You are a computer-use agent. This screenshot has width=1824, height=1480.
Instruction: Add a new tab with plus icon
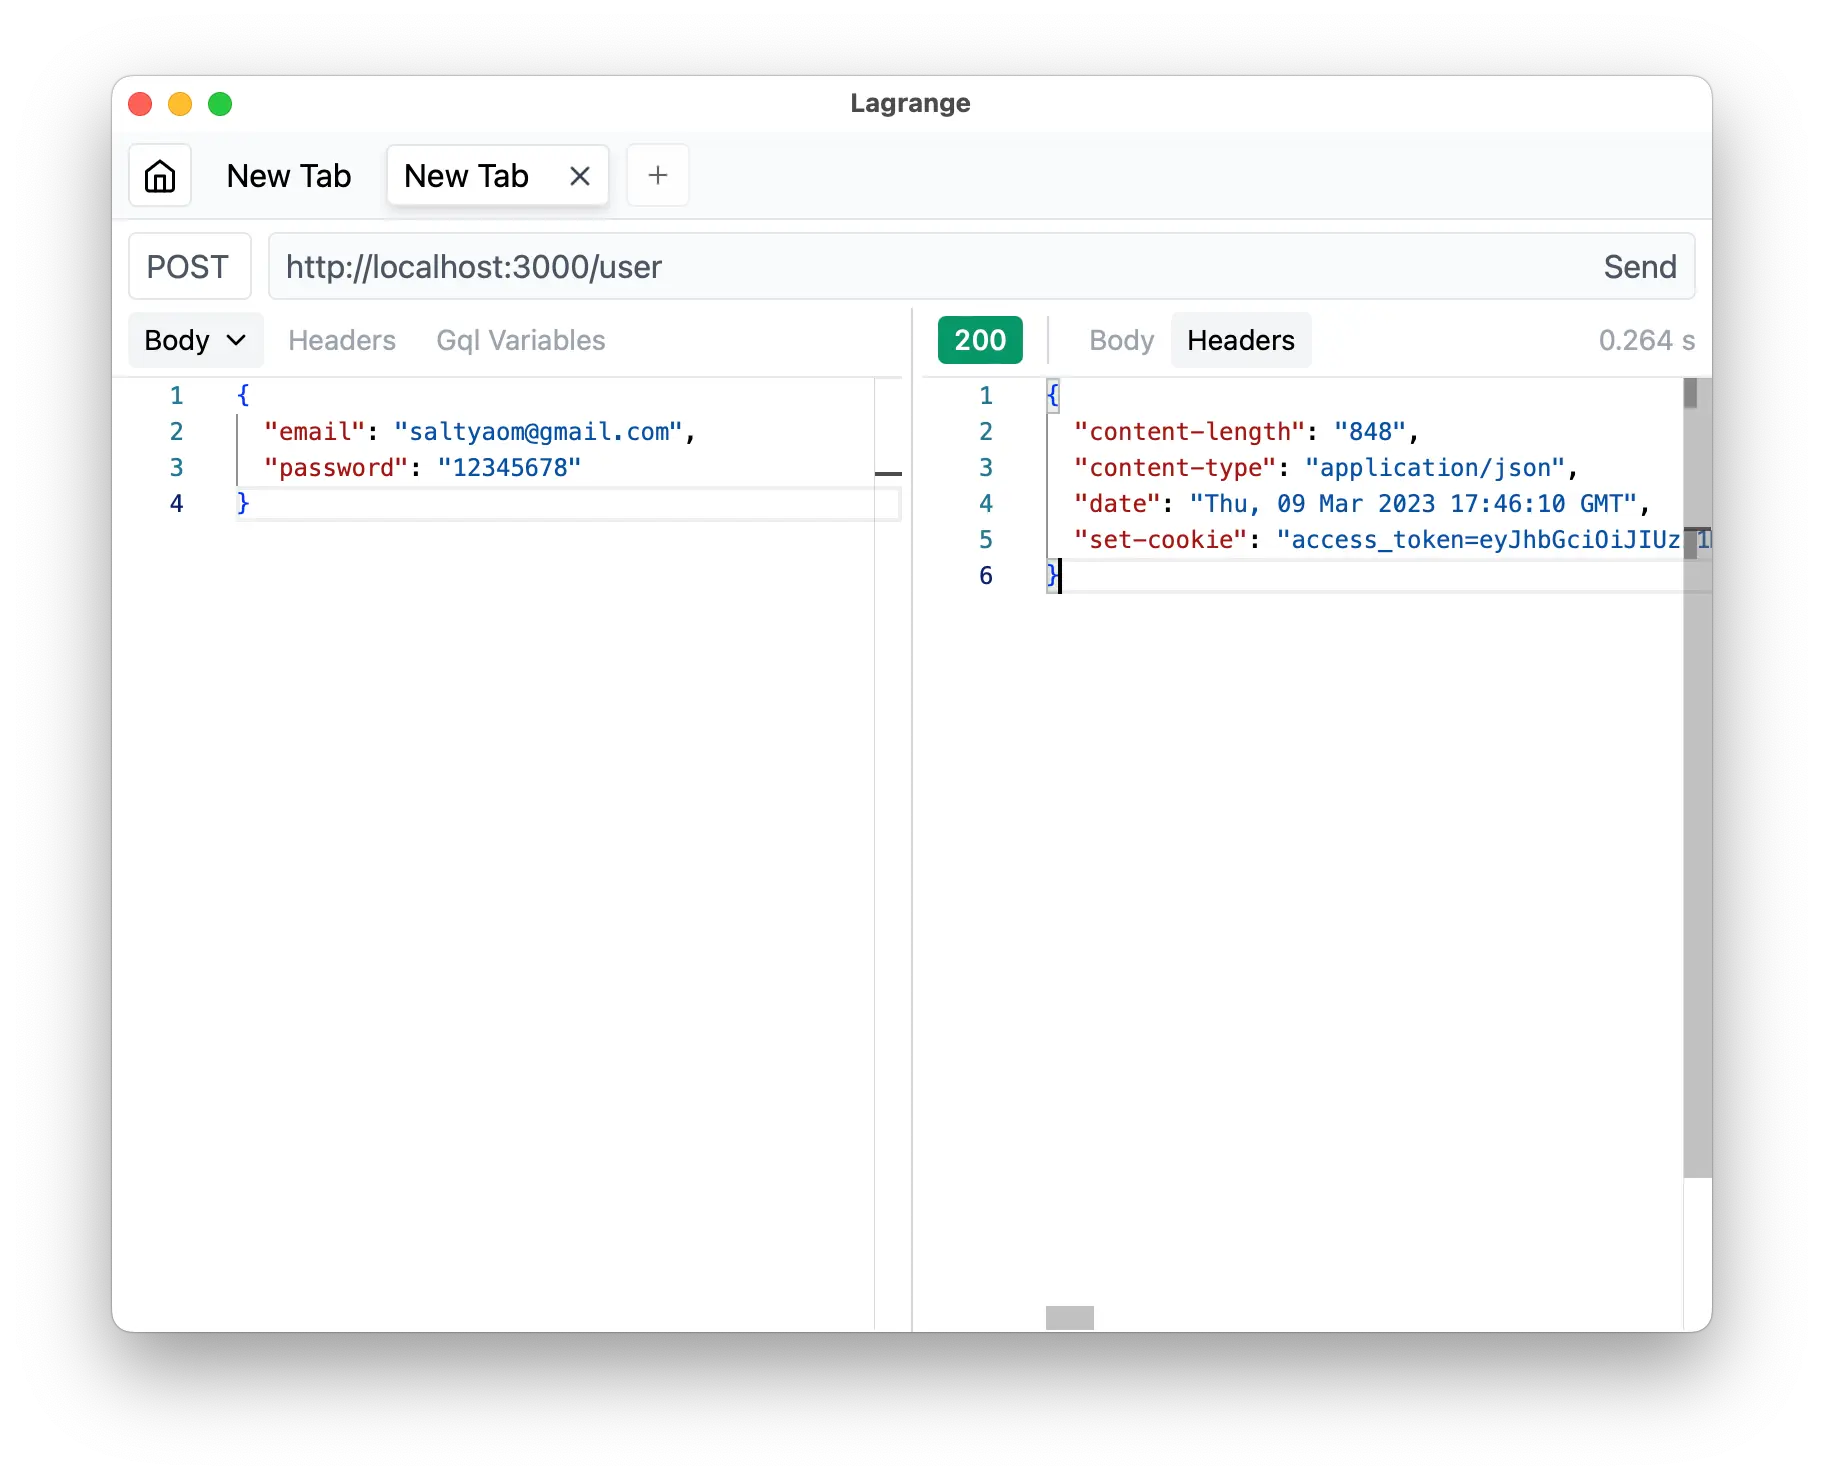(657, 176)
